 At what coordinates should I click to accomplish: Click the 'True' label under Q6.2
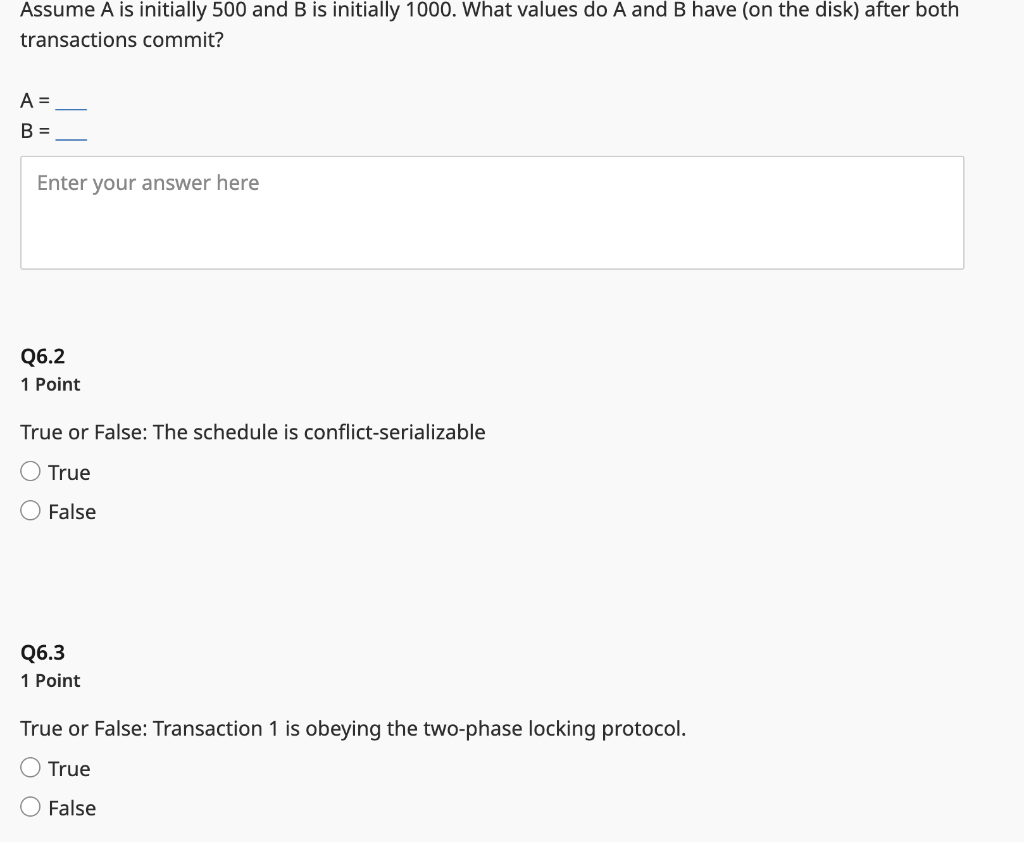[x=69, y=472]
